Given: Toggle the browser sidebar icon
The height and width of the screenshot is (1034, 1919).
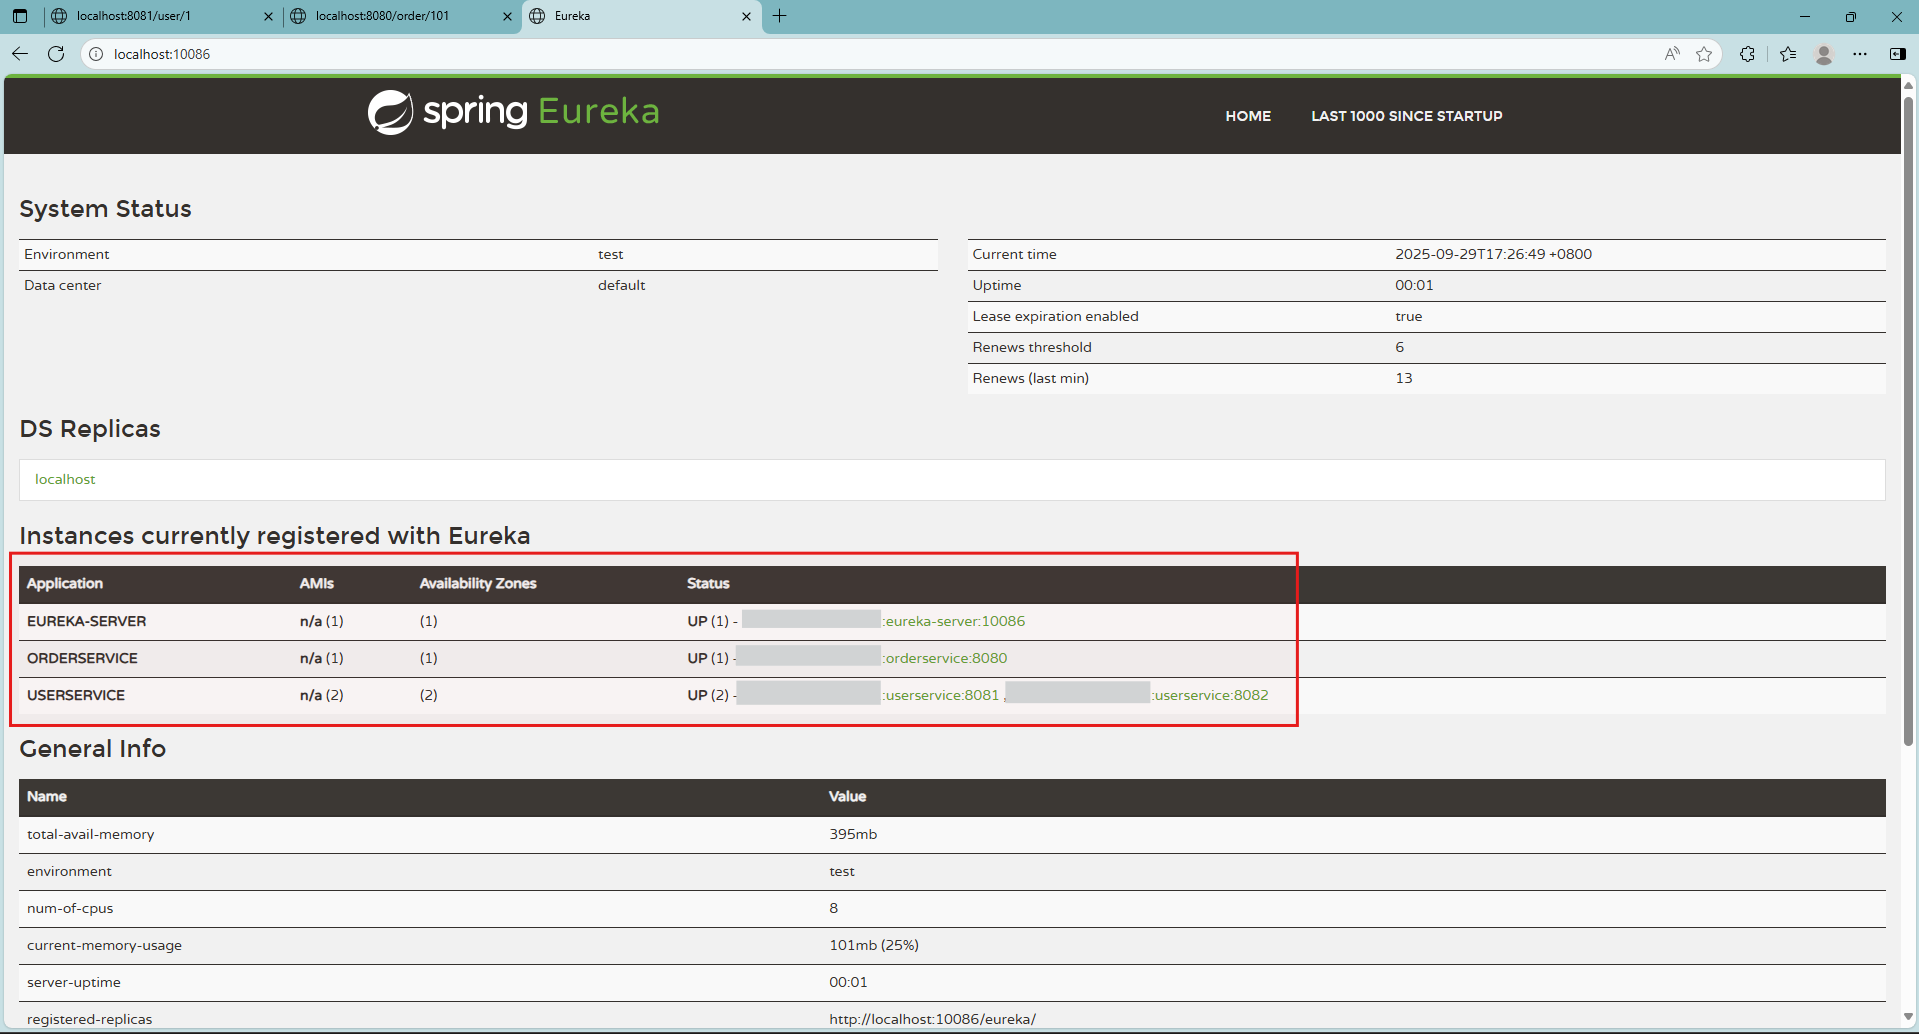Looking at the screenshot, I should point(1897,54).
